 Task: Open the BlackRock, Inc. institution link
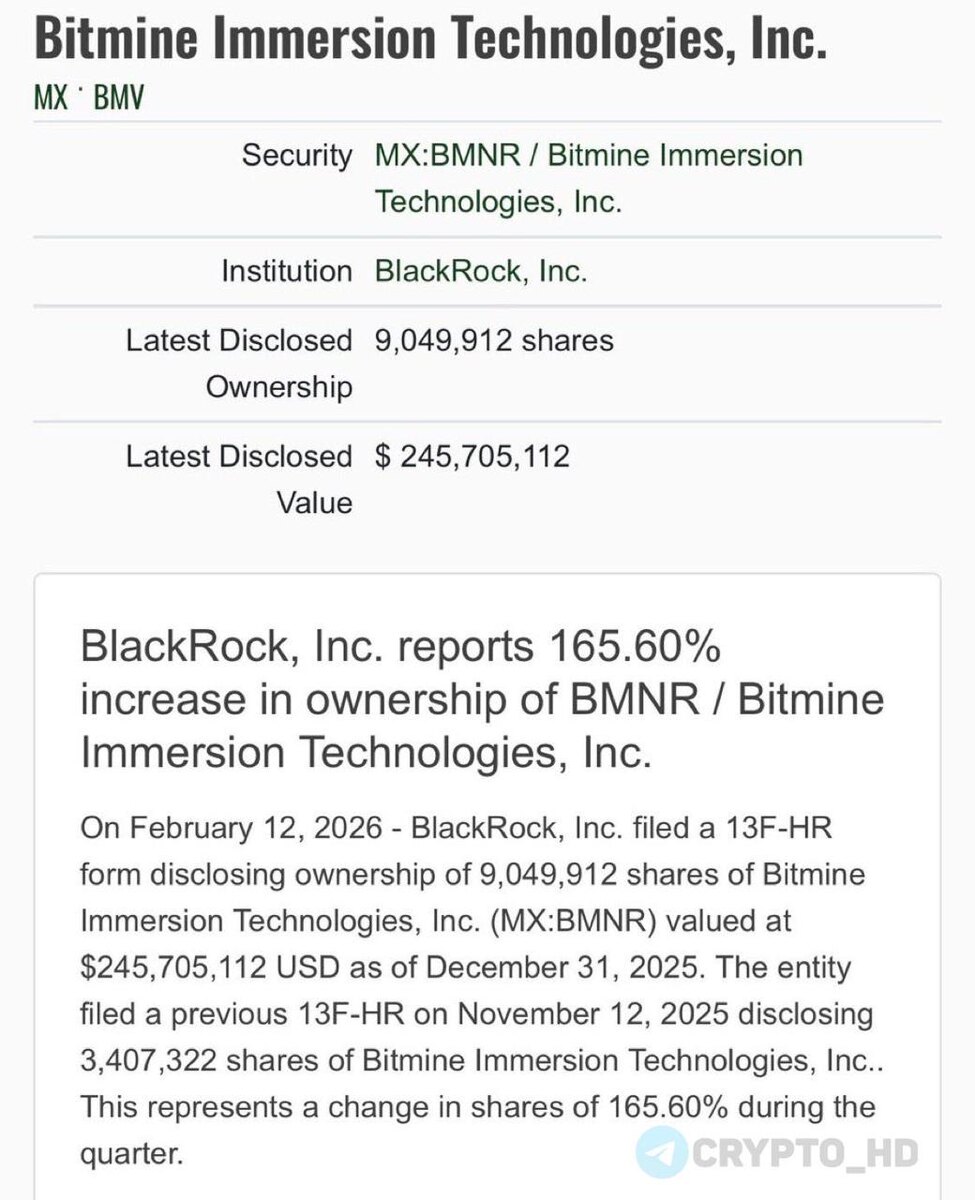point(481,271)
